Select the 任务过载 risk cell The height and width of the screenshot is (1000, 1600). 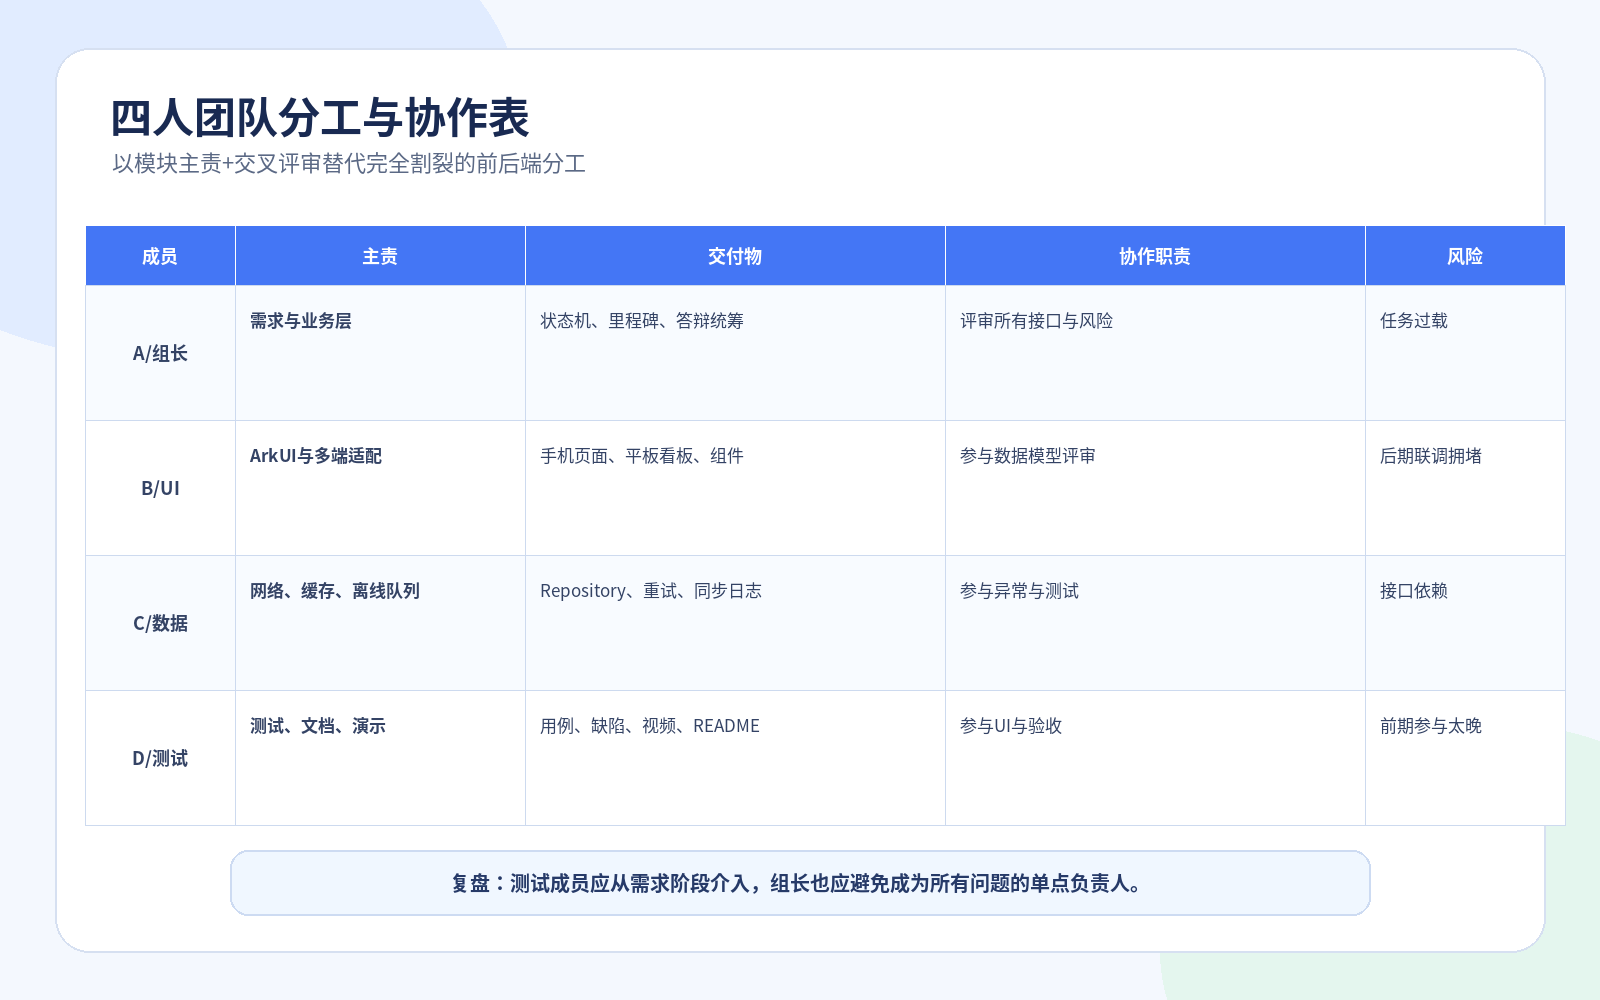[1465, 353]
